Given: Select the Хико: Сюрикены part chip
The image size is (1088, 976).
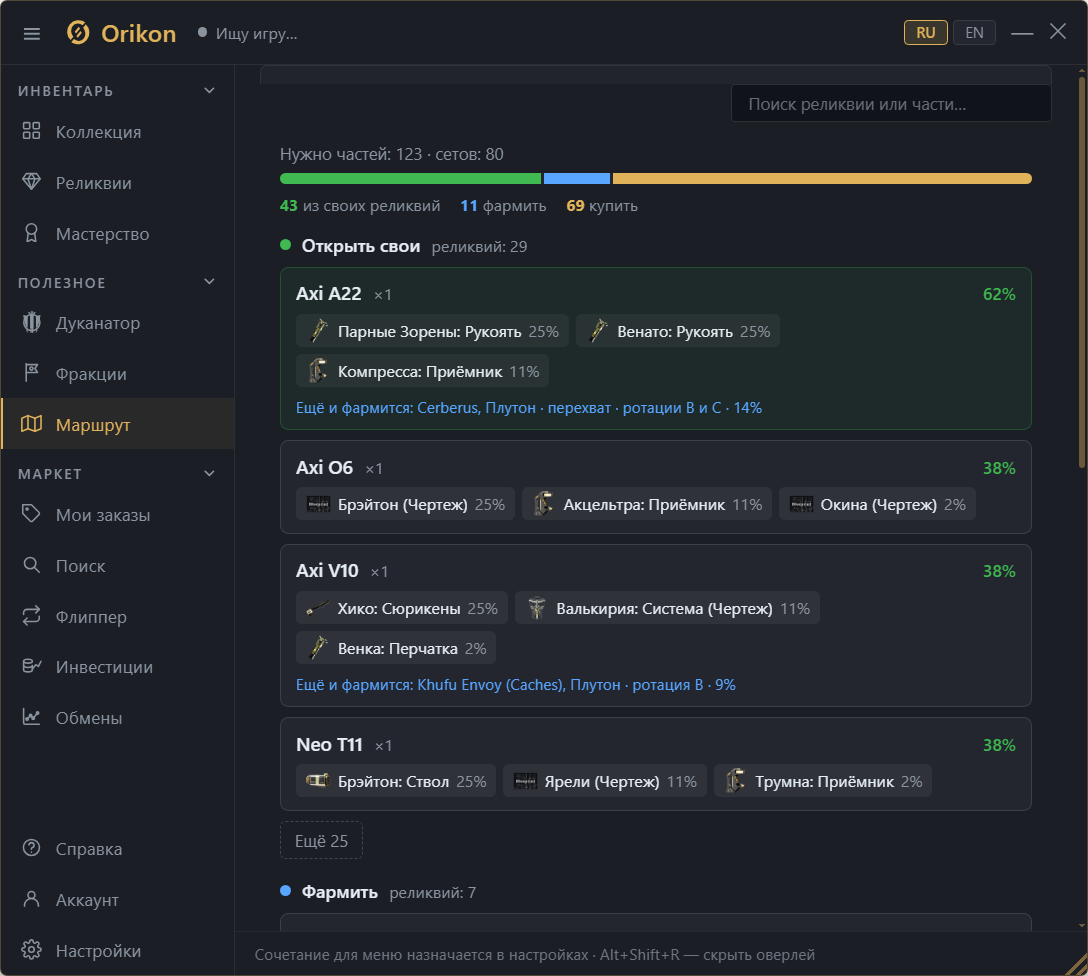Looking at the screenshot, I should [402, 608].
